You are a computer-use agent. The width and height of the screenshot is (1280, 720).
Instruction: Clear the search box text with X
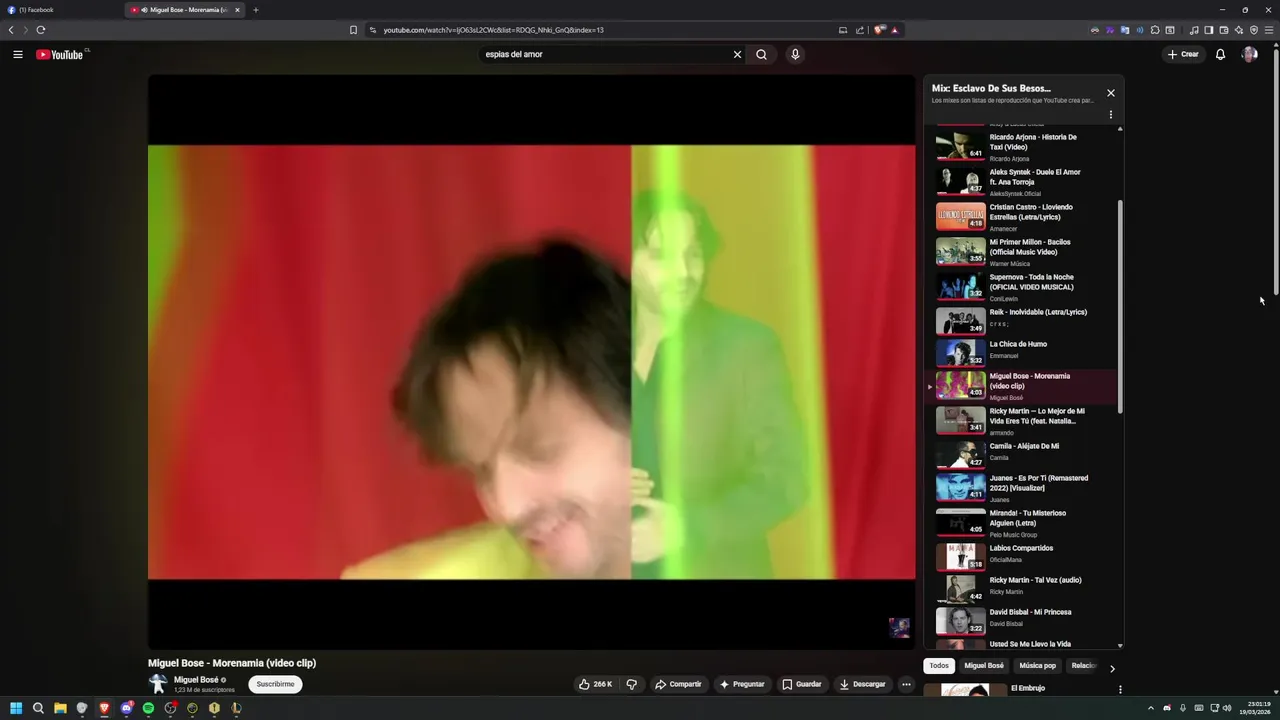click(737, 54)
